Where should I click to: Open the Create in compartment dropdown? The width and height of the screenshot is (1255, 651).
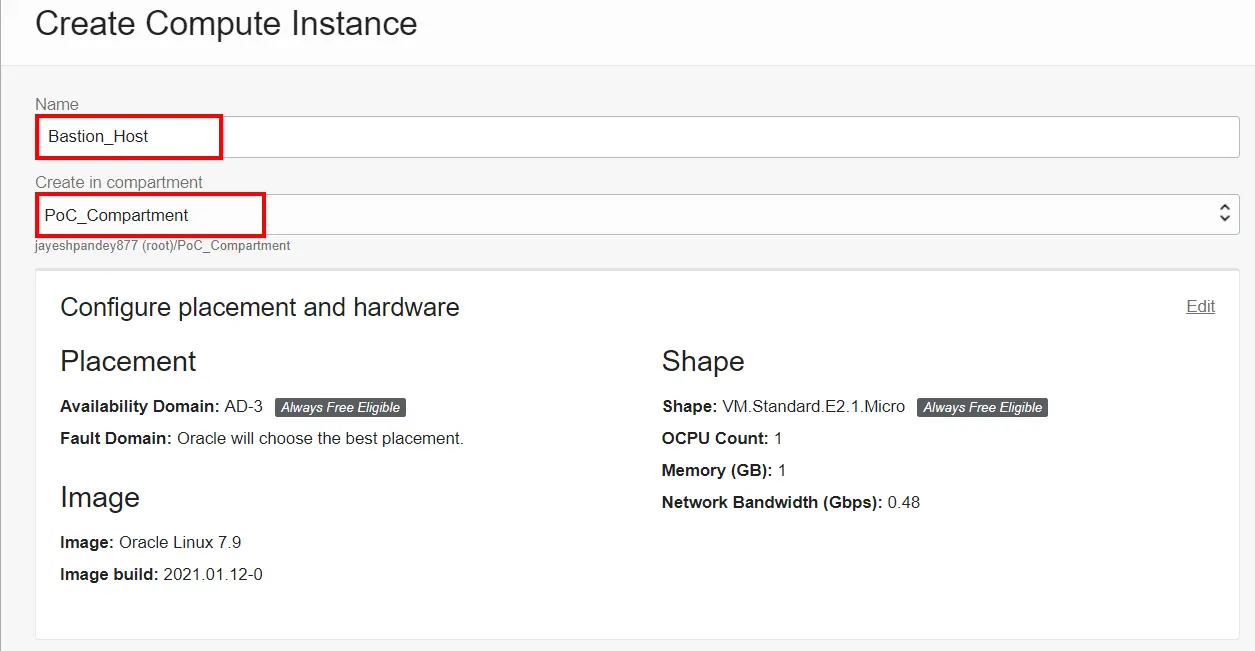pos(636,215)
